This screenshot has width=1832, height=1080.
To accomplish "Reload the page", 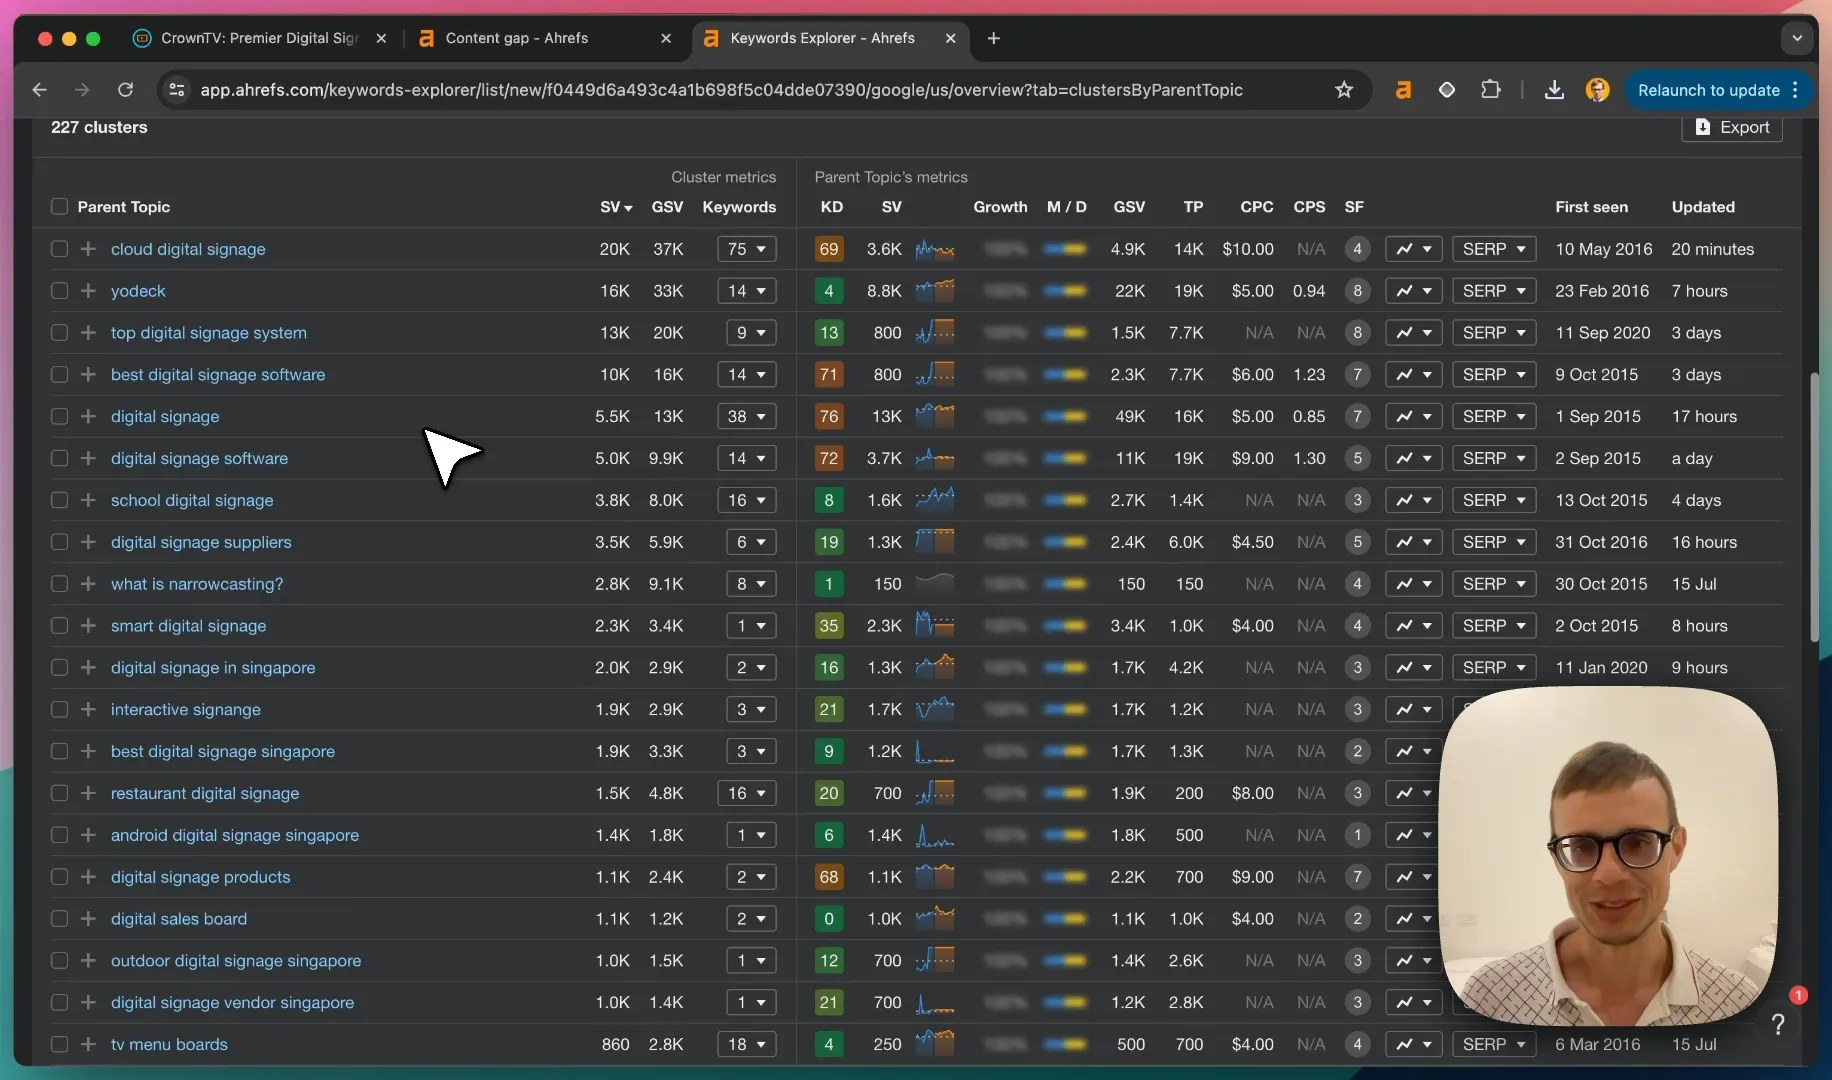I will click(x=125, y=90).
